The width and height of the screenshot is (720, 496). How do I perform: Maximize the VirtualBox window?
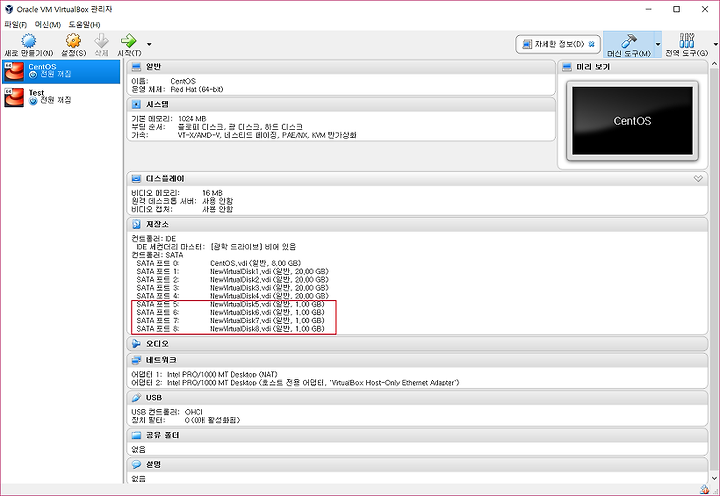(676, 9)
